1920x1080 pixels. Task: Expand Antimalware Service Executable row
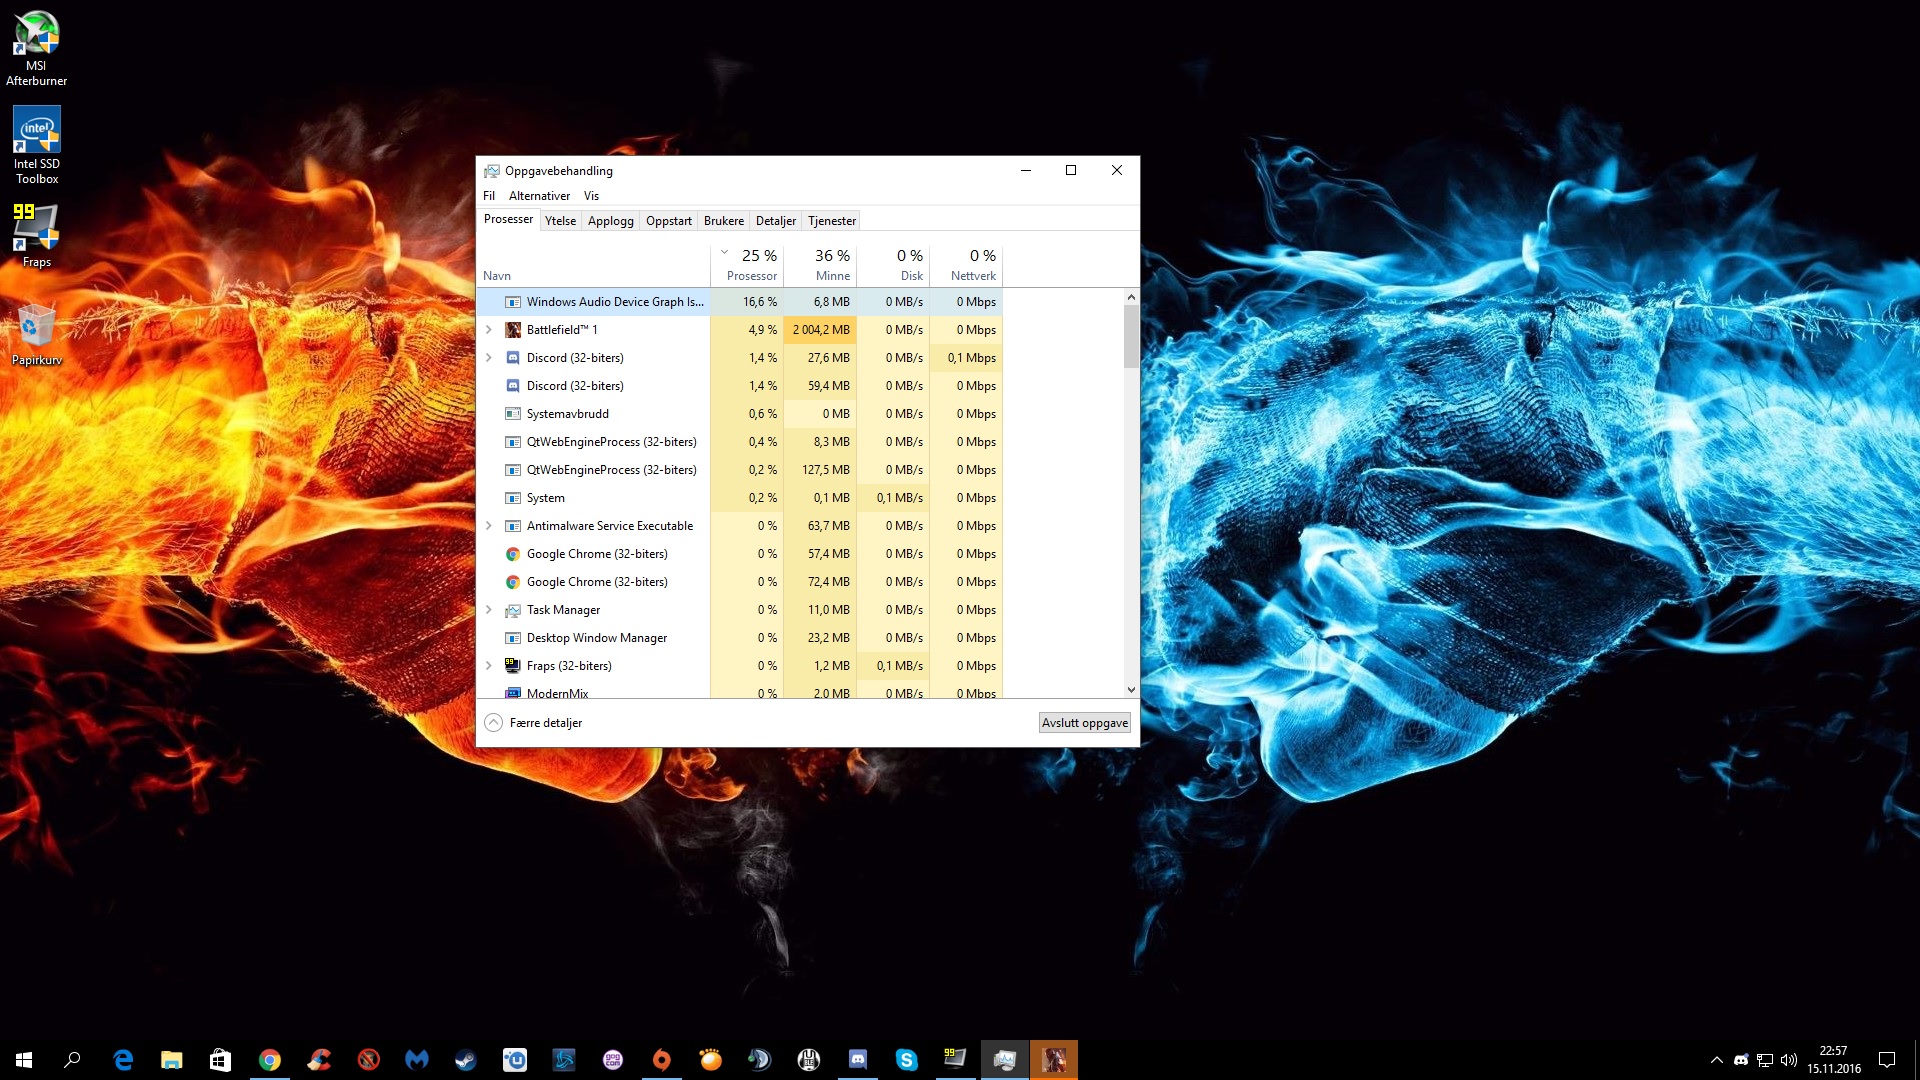tap(489, 525)
